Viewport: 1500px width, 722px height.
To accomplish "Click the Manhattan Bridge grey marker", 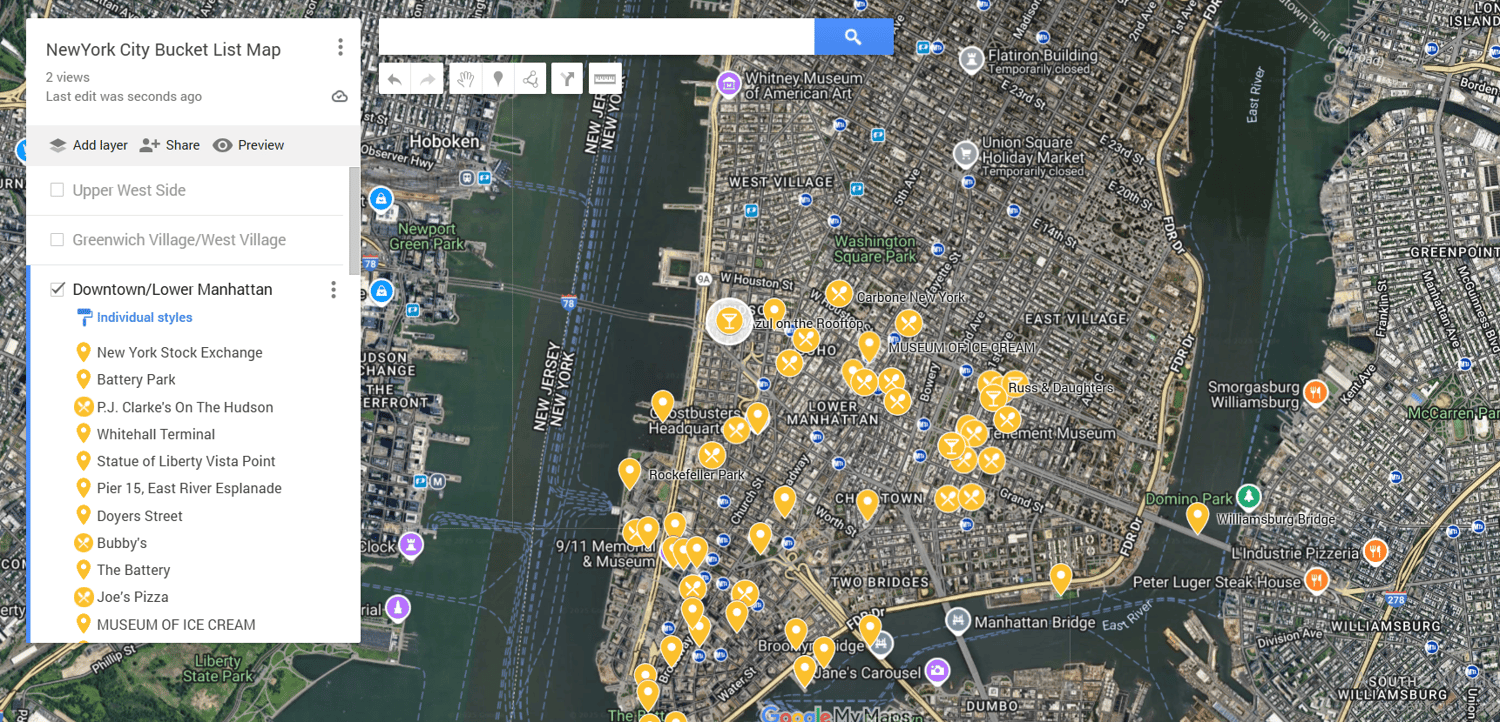I will (959, 621).
